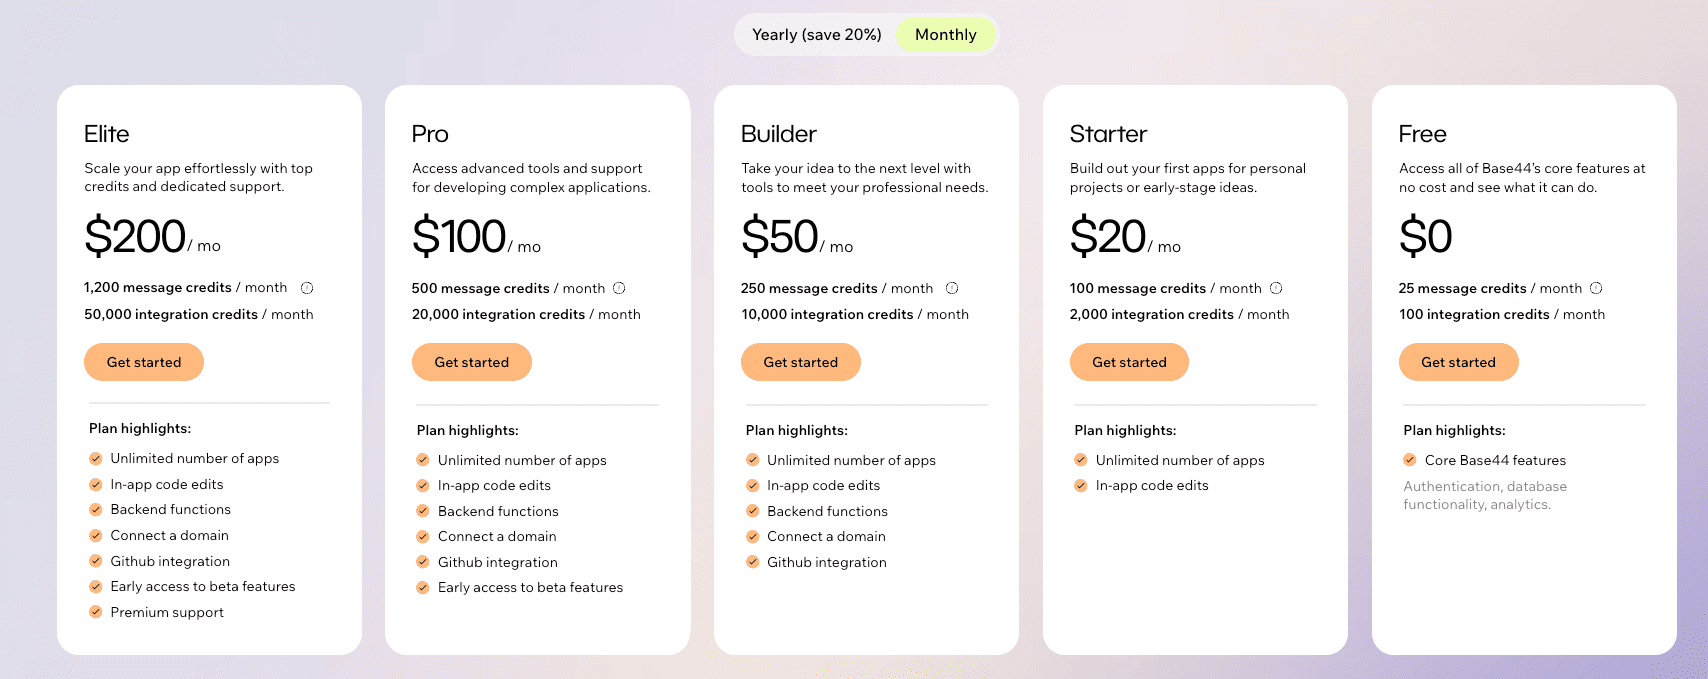1708x679 pixels.
Task: Click the info icon beside Pro's 500 message credits
Action: tap(620, 287)
